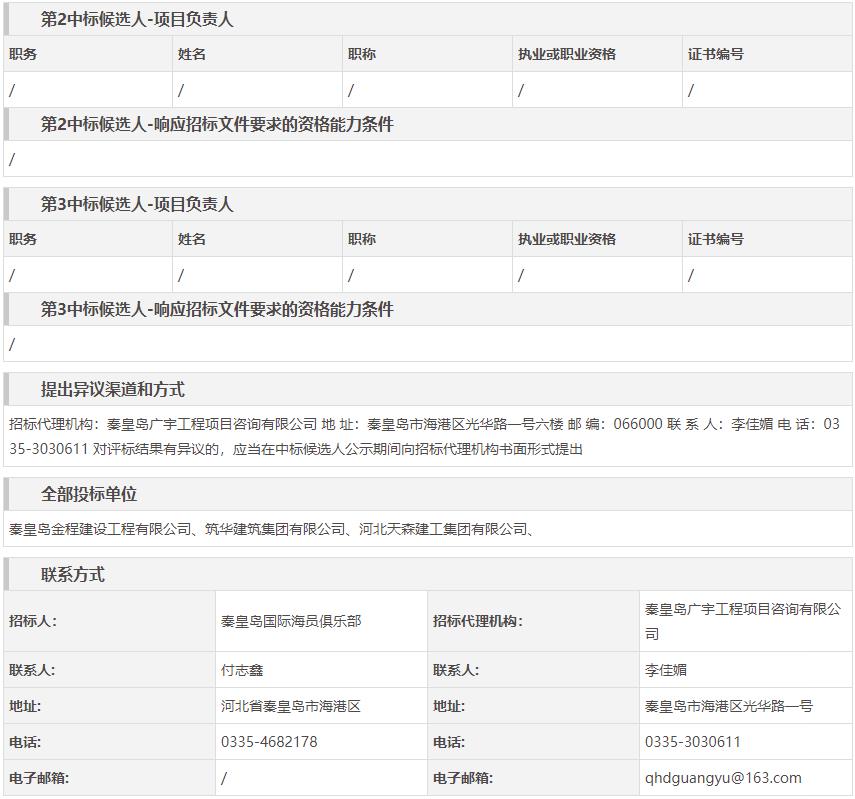
Task: Click the 秦皇岛市海港区光华路一号 address cell
Action: 729,706
